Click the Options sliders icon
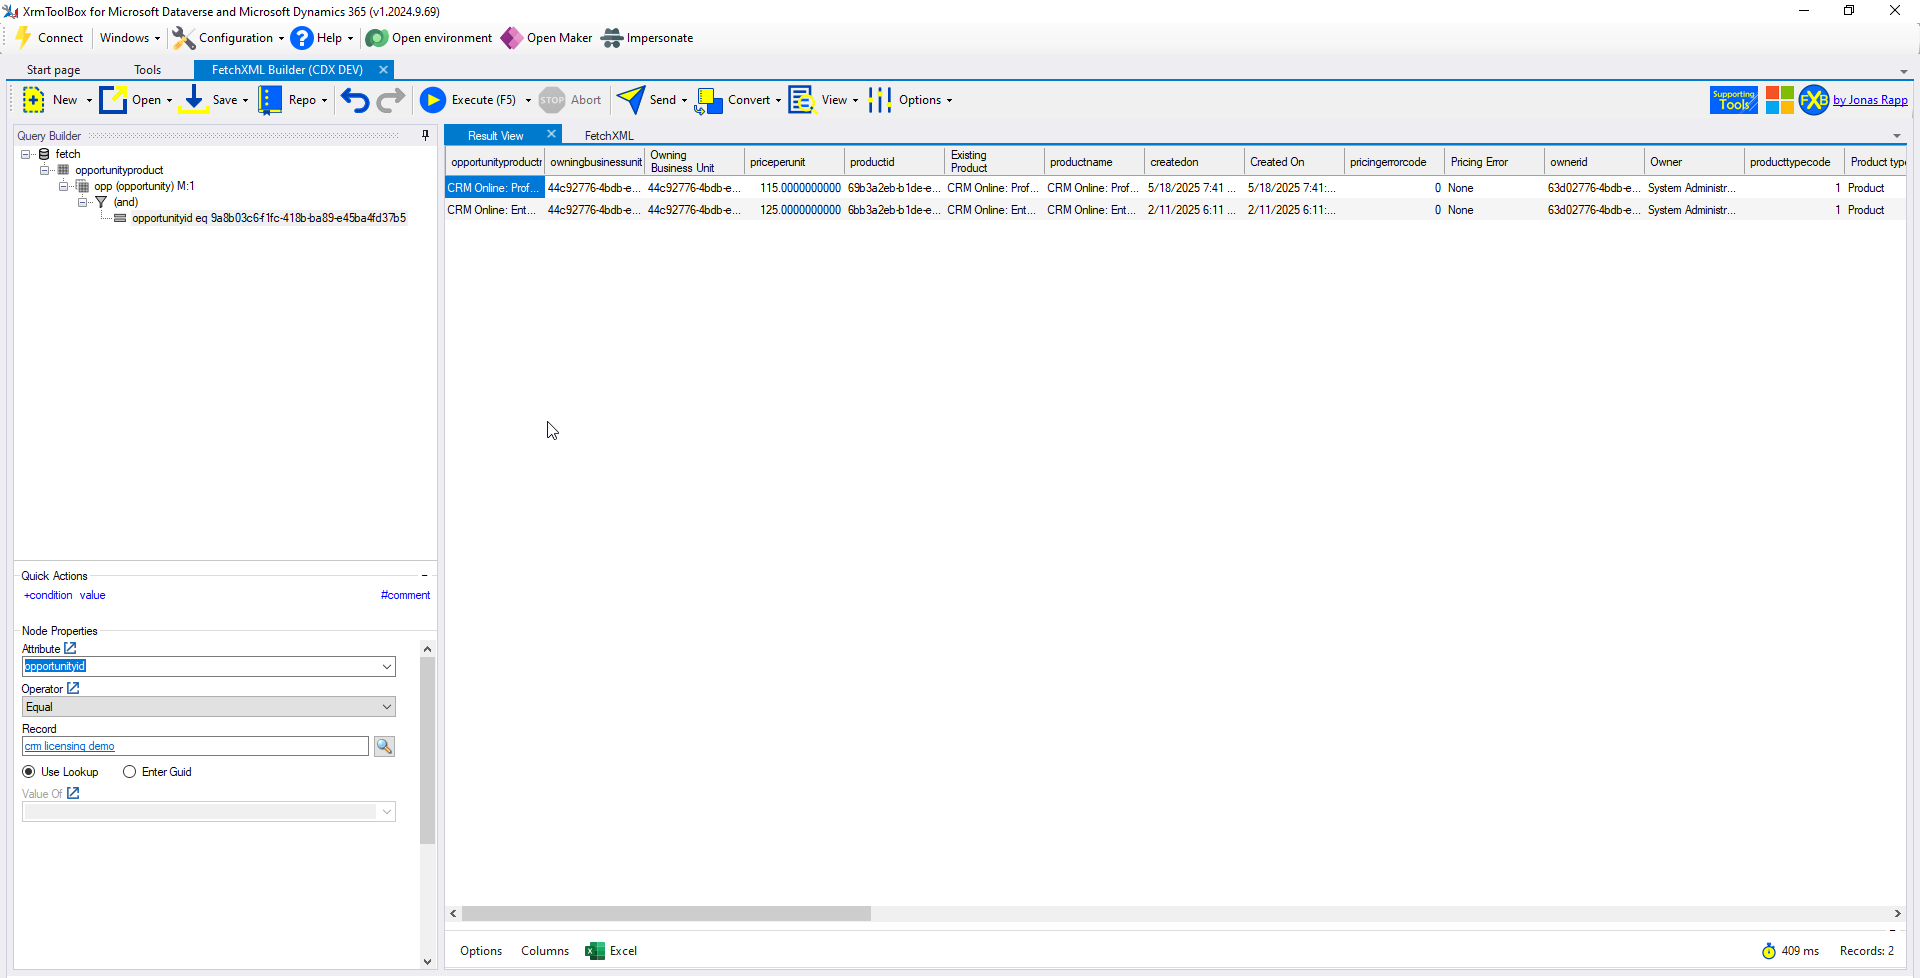This screenshot has height=978, width=1920. [x=880, y=100]
